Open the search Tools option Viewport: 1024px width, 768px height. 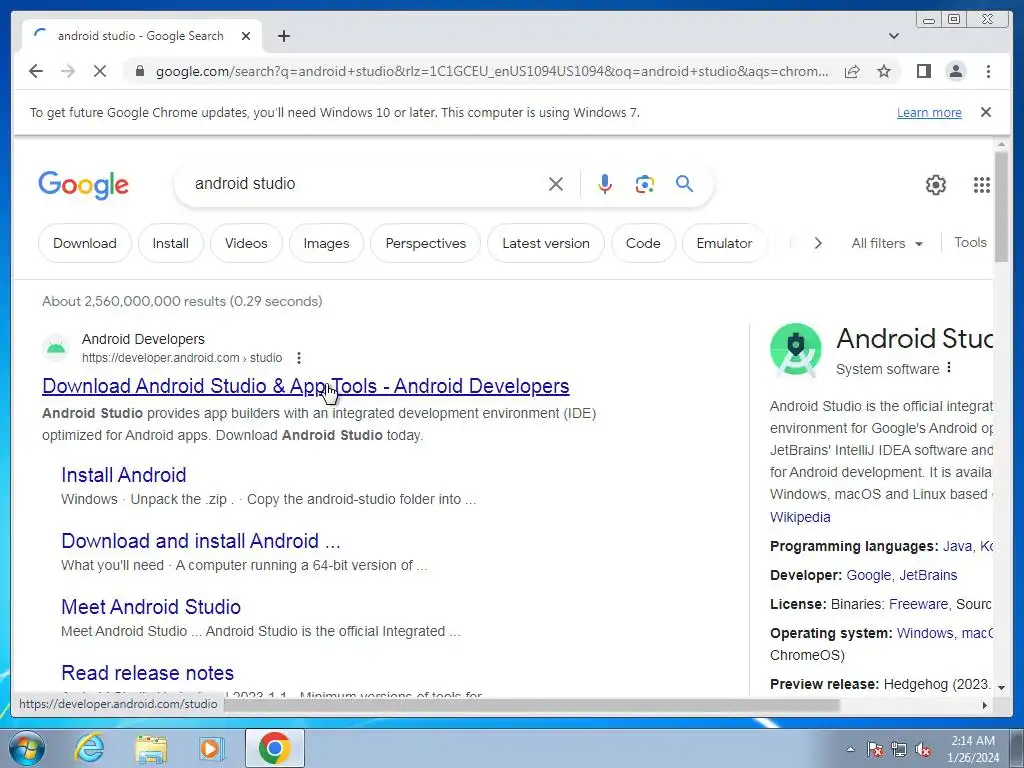click(970, 242)
